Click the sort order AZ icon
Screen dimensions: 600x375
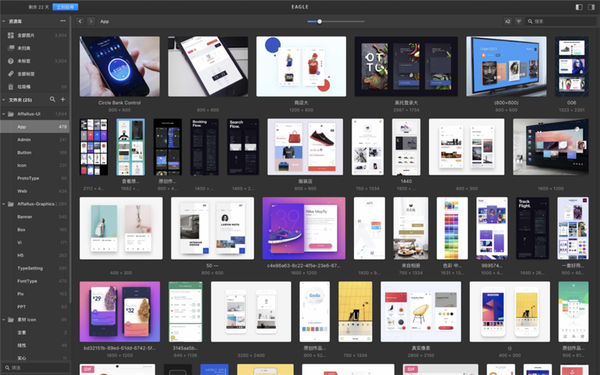[507, 21]
